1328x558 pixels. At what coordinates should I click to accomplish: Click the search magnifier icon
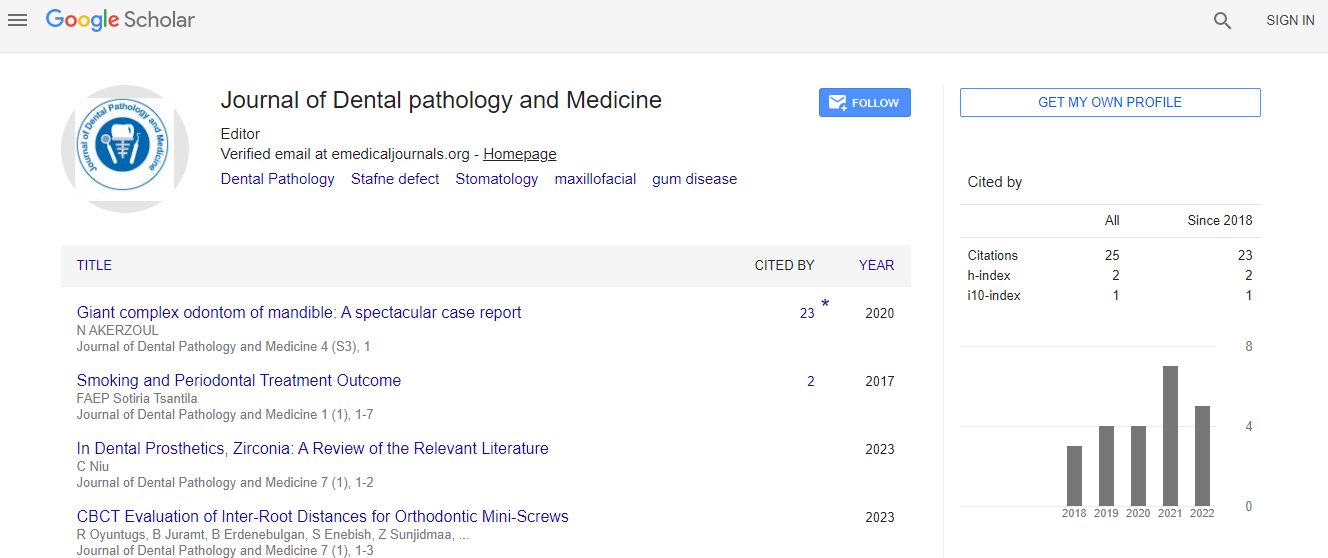(1222, 20)
